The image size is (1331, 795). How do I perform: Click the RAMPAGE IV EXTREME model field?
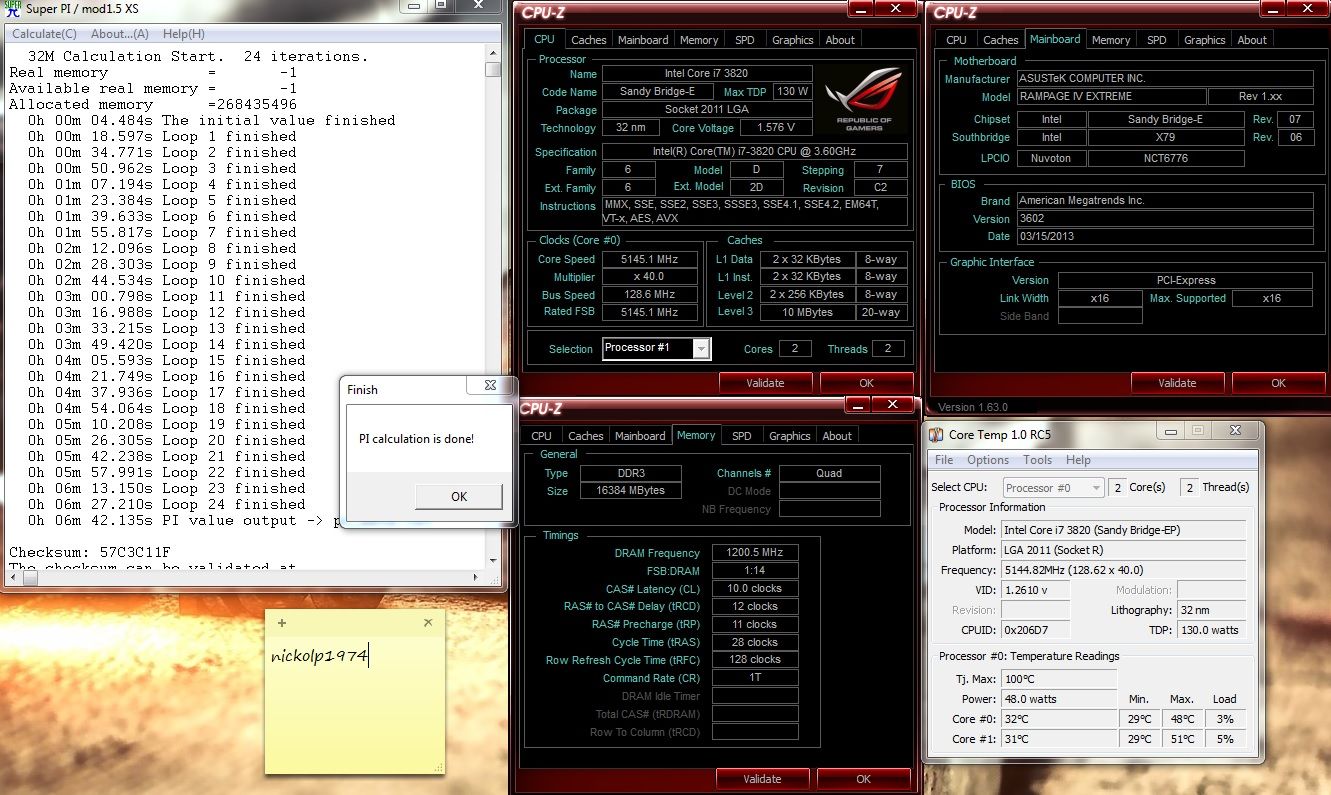click(x=1110, y=96)
